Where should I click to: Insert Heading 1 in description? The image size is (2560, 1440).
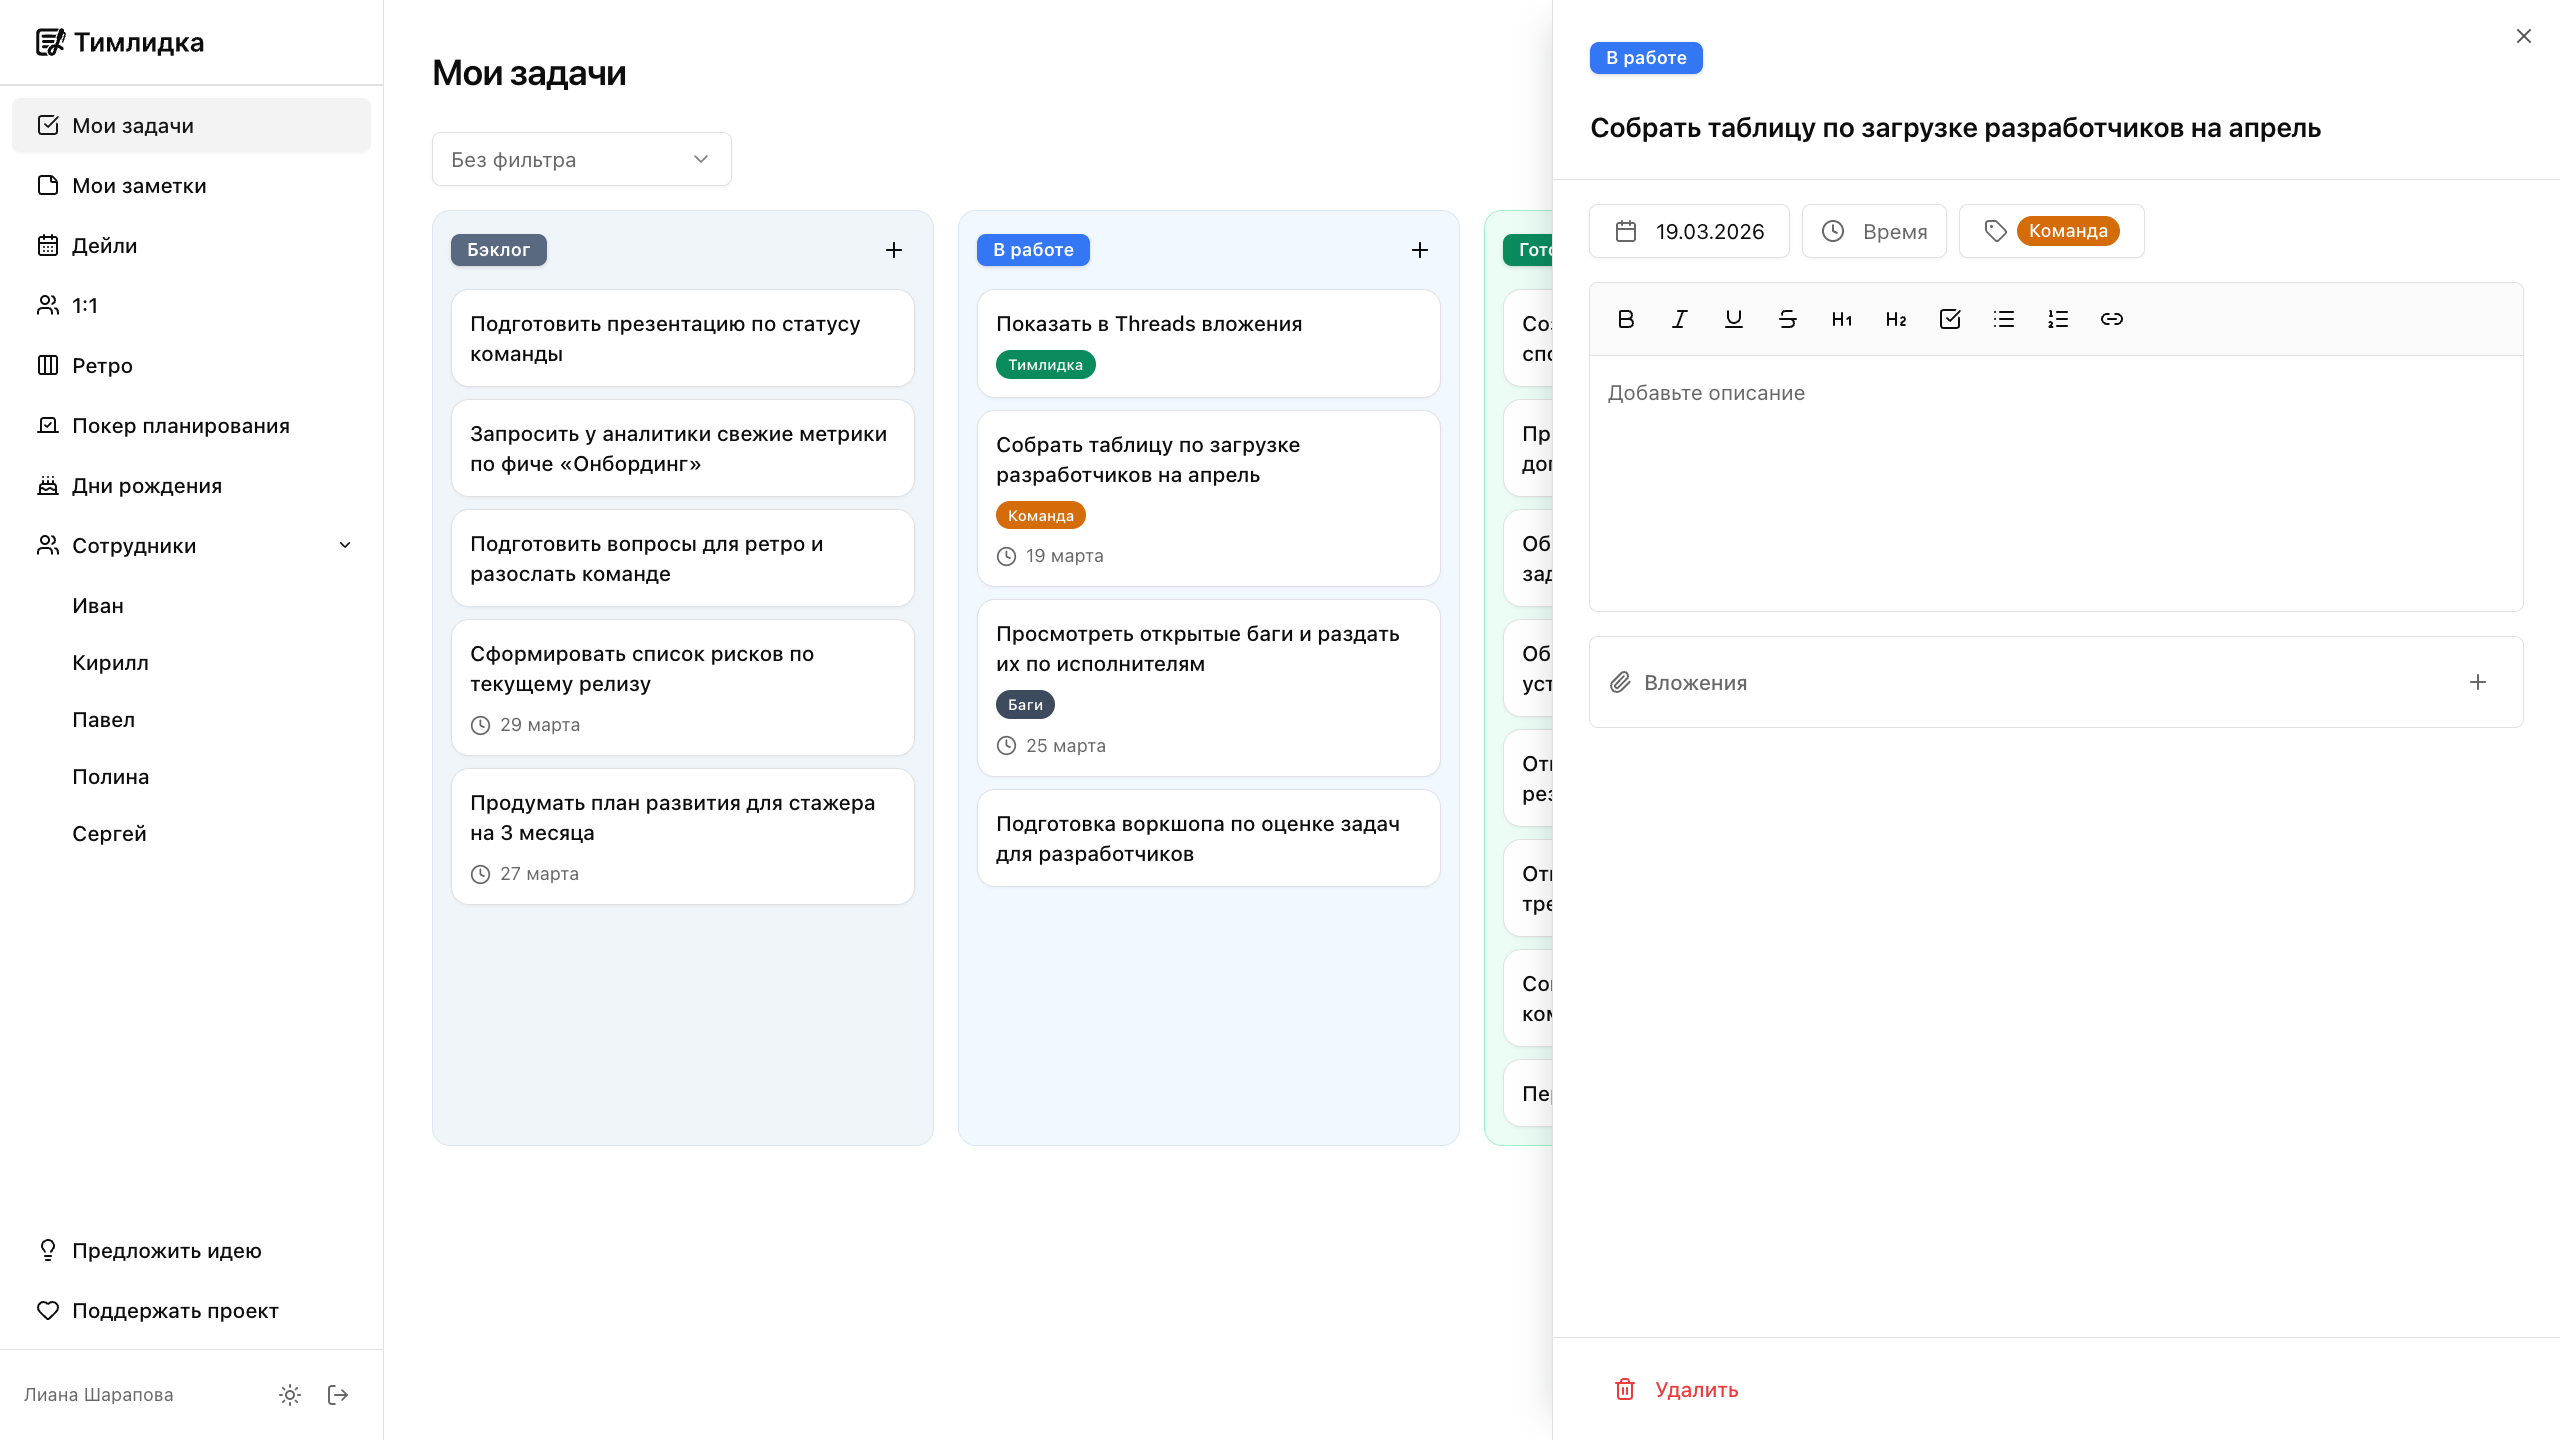(x=1842, y=319)
